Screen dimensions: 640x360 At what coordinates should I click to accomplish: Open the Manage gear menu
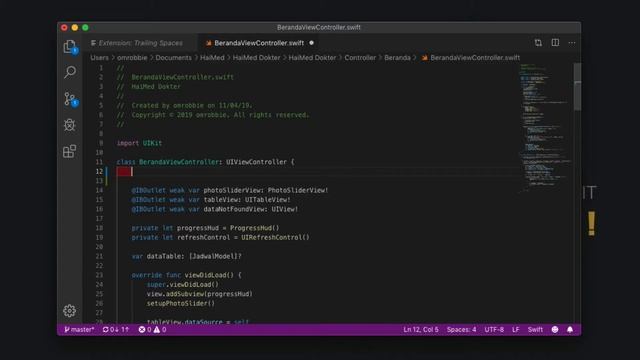(69, 311)
